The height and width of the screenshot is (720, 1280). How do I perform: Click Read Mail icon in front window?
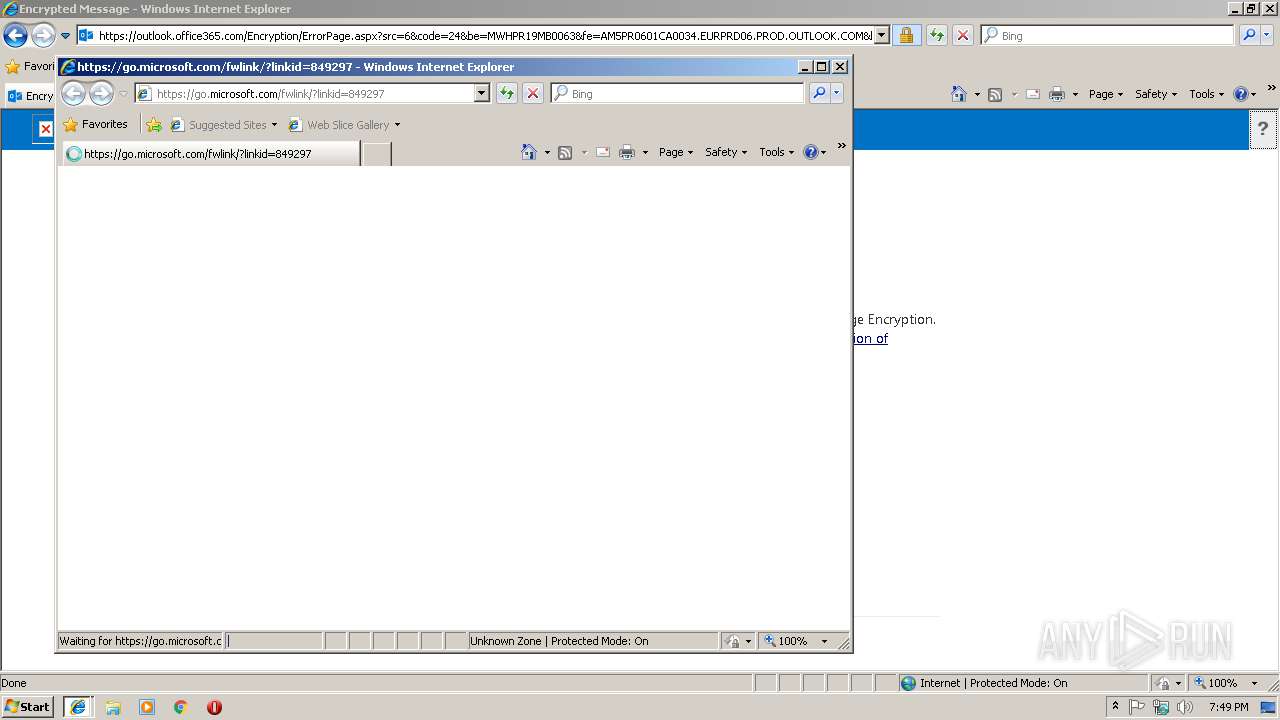click(603, 152)
